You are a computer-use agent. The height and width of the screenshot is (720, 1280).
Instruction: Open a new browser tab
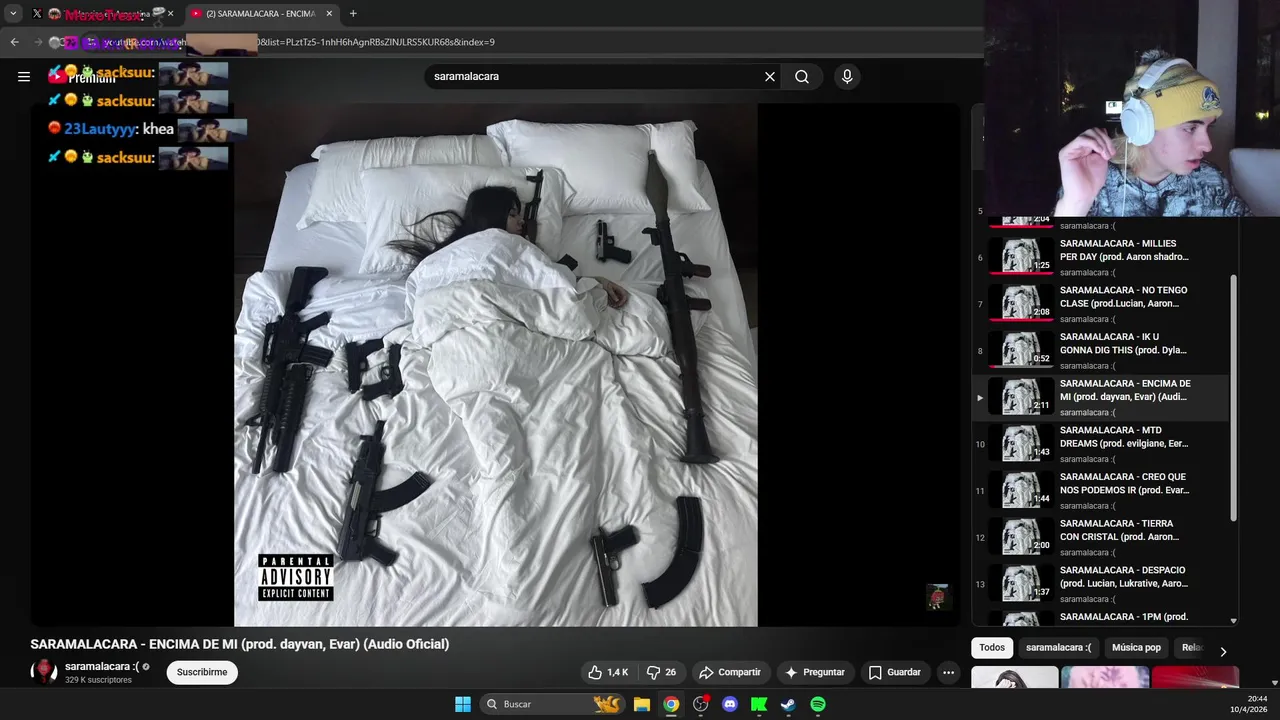click(x=353, y=14)
